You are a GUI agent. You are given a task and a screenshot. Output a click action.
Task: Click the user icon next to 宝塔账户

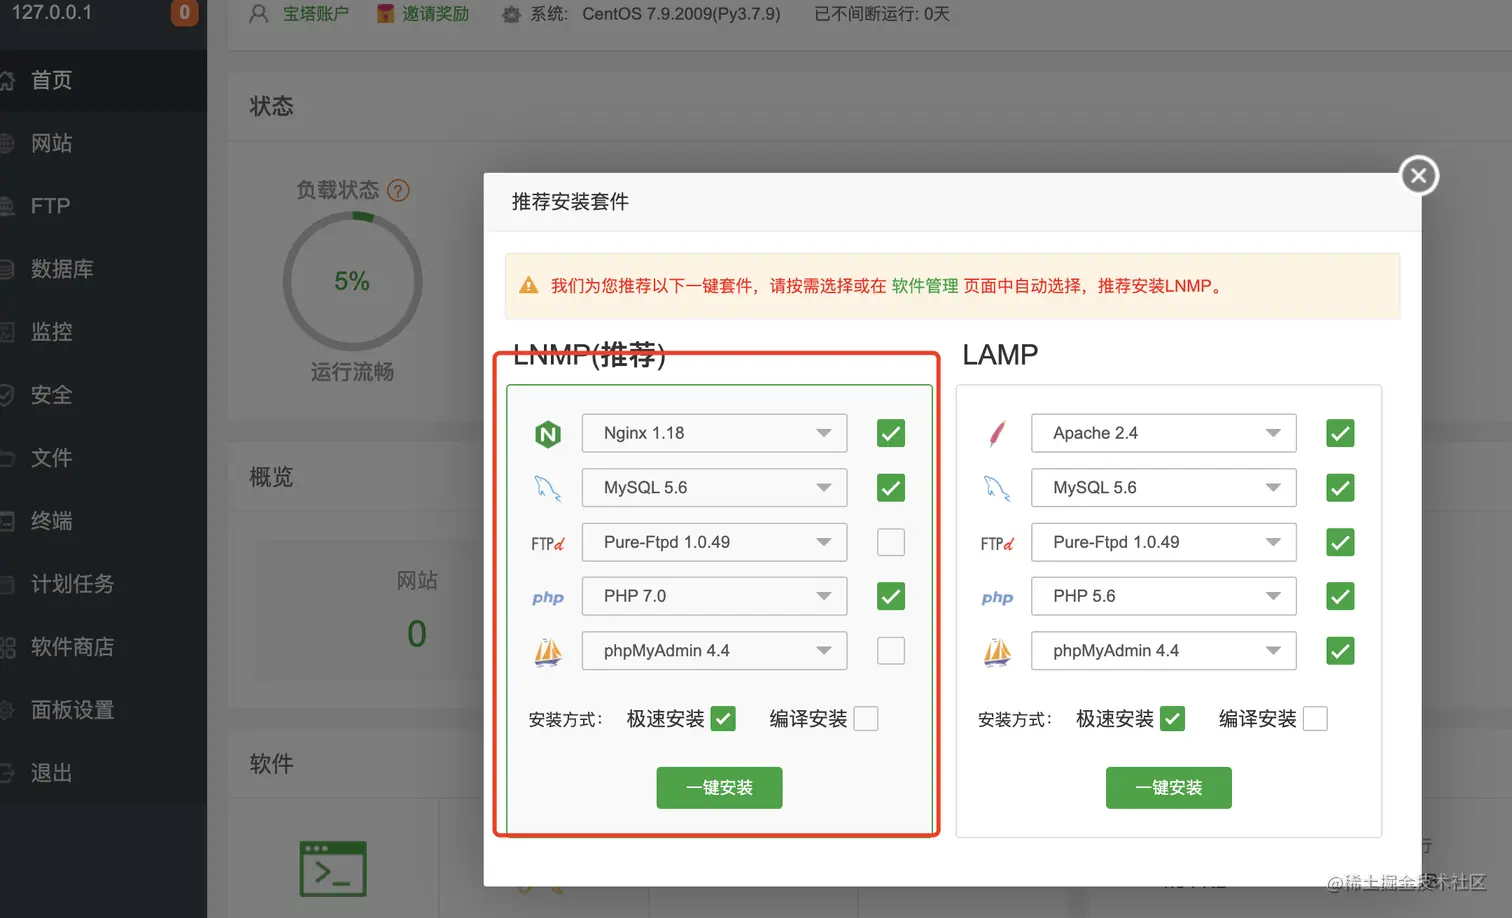coord(259,14)
